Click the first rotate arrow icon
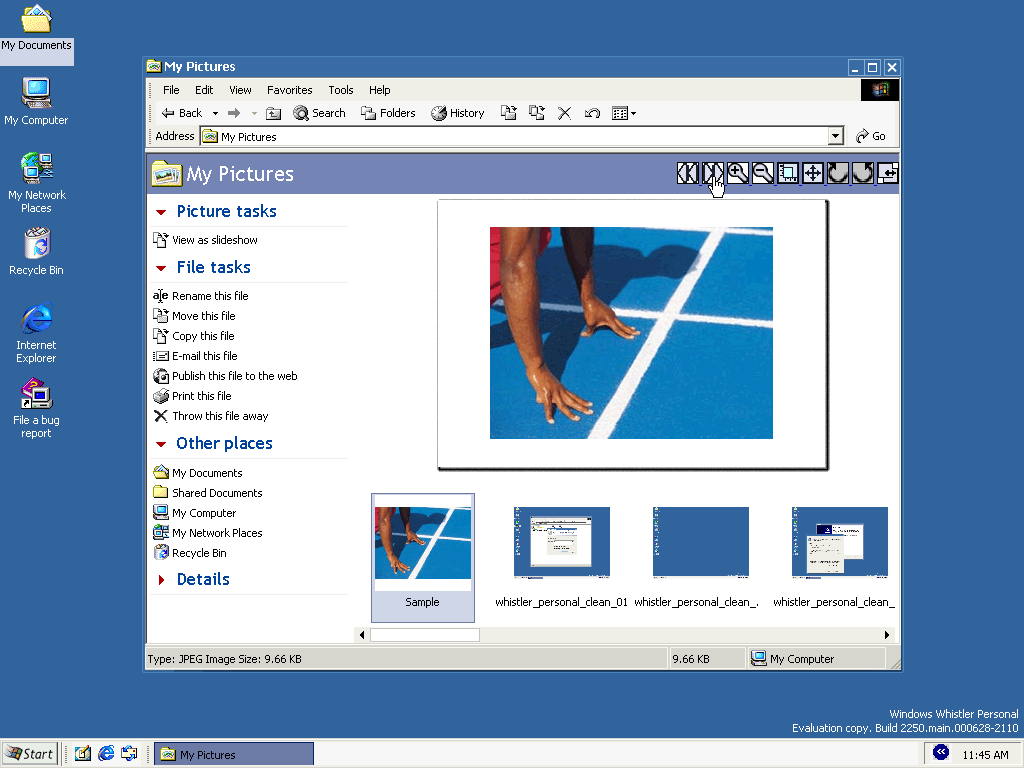The image size is (1024, 768). tap(838, 173)
